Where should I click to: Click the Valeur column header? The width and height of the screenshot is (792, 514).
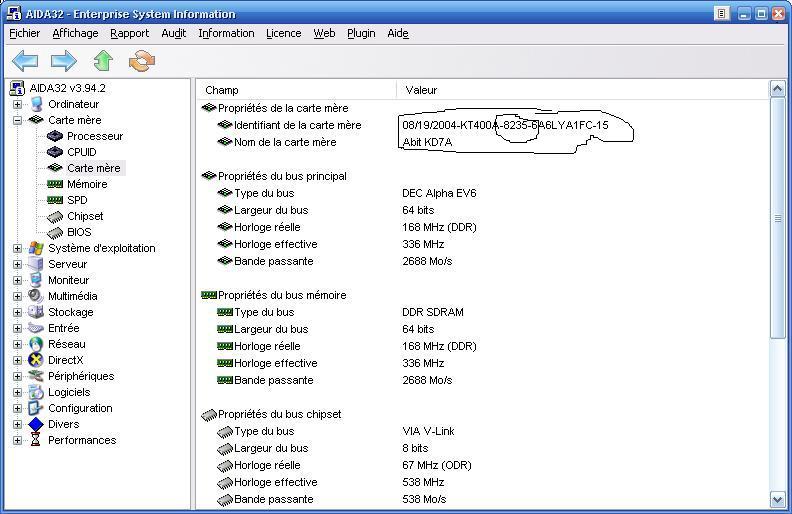click(582, 90)
